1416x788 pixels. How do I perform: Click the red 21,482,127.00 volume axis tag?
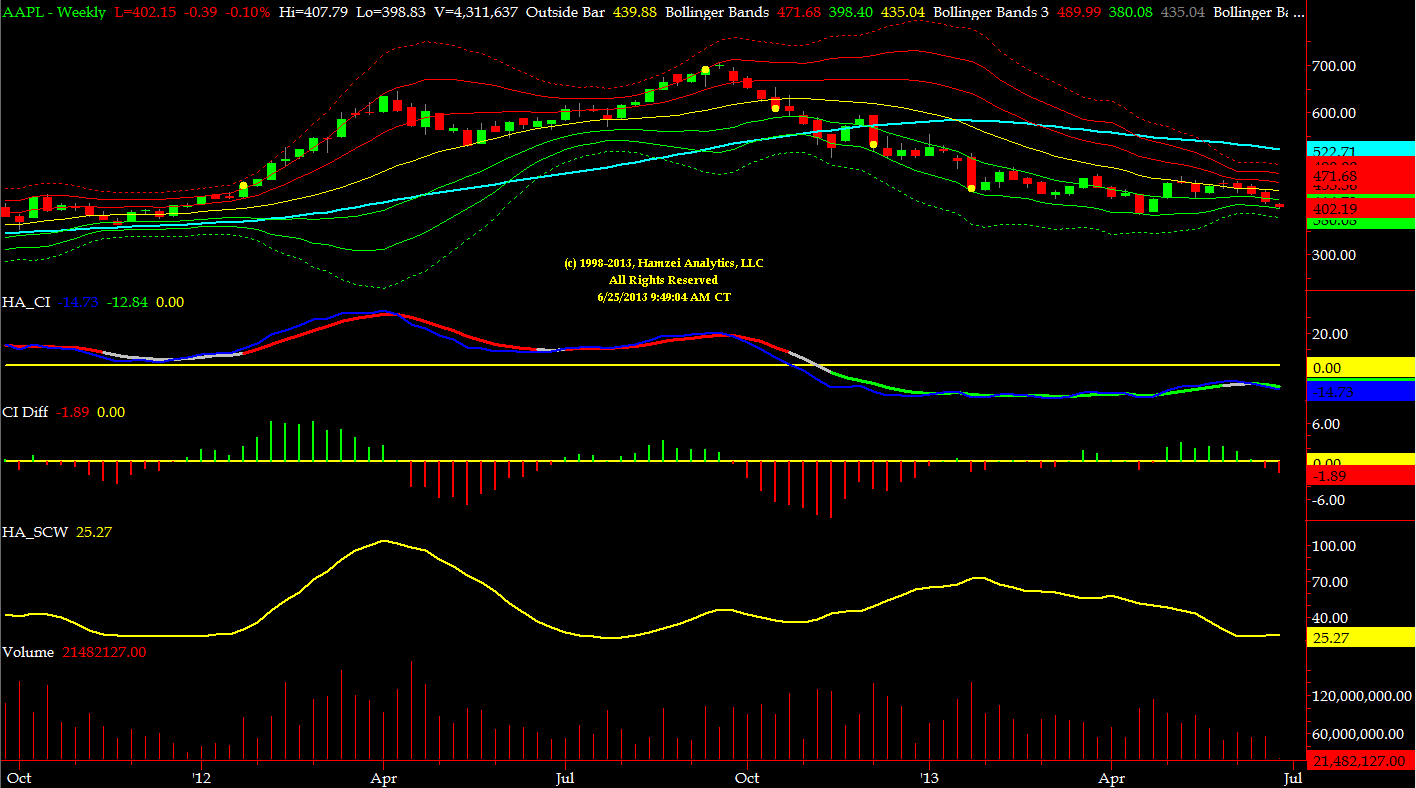click(x=1361, y=761)
